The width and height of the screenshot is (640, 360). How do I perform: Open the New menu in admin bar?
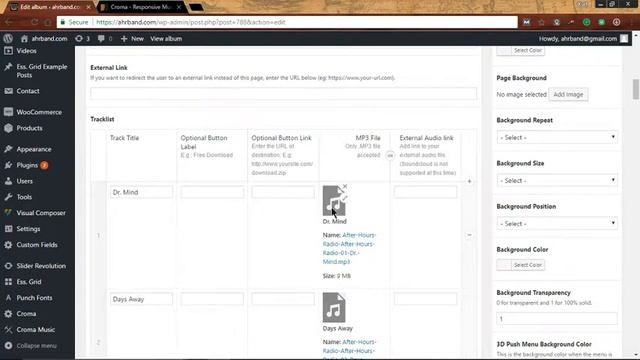[x=132, y=39]
